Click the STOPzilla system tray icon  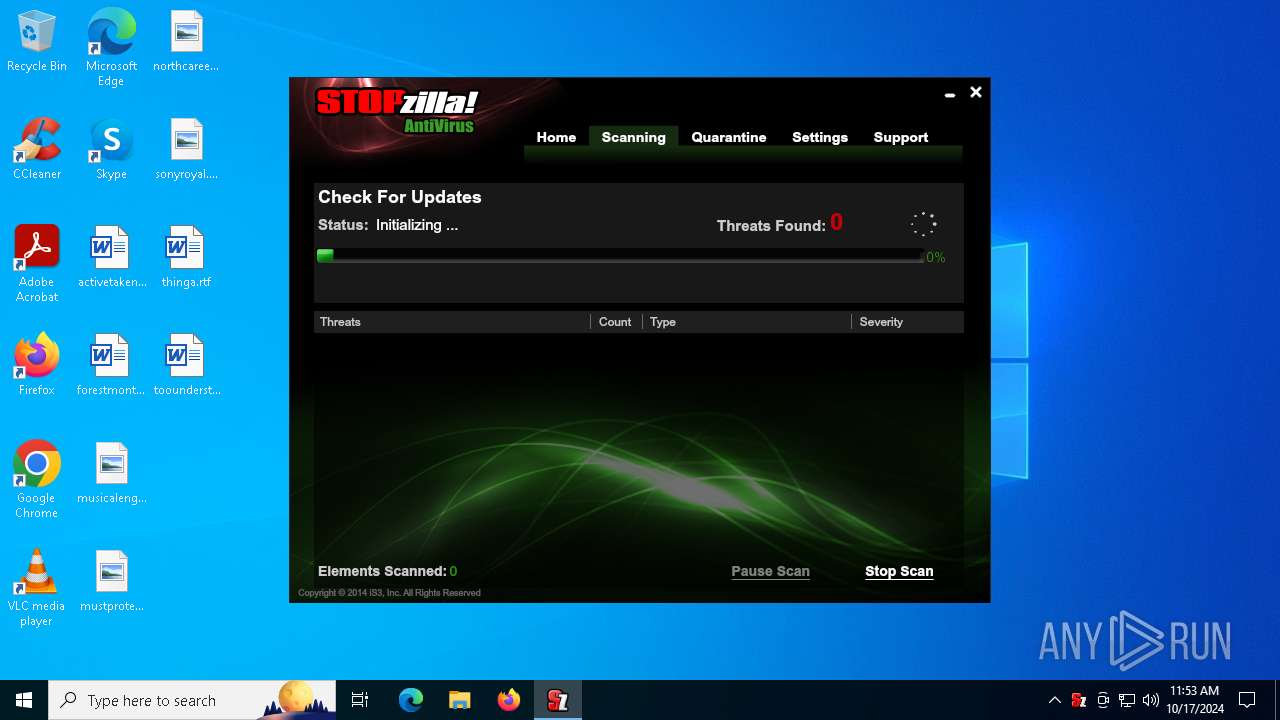[1078, 700]
